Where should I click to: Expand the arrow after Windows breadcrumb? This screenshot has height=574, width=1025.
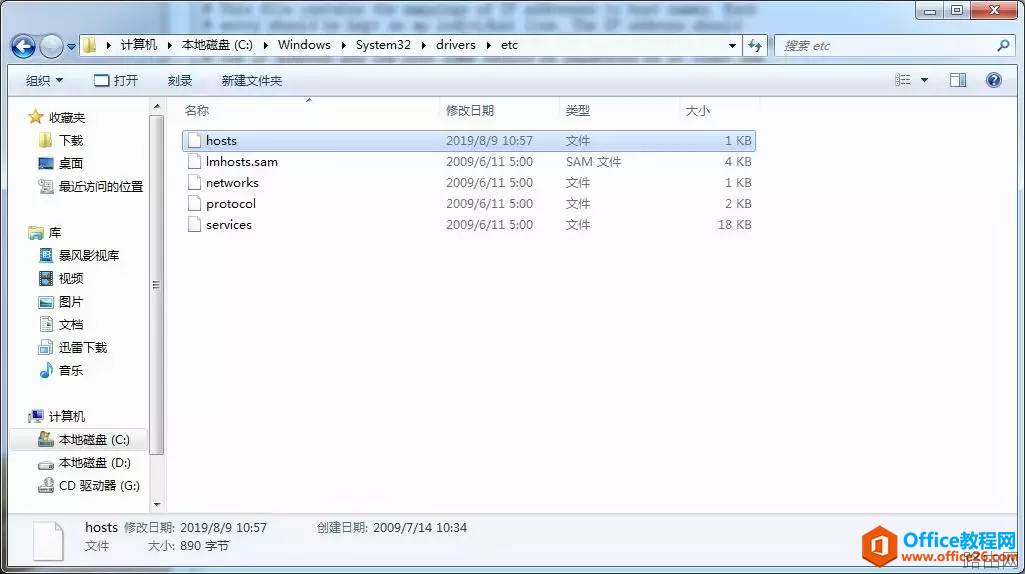coord(344,45)
